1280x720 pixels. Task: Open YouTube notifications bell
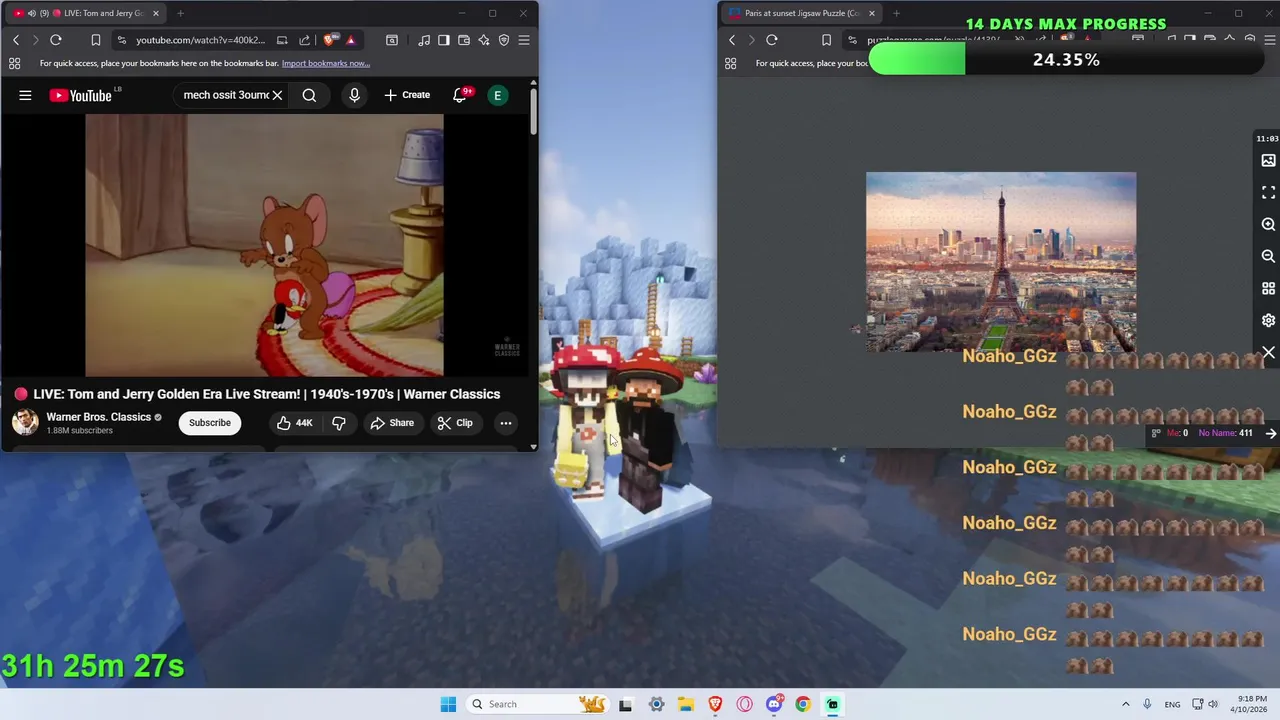tap(461, 95)
